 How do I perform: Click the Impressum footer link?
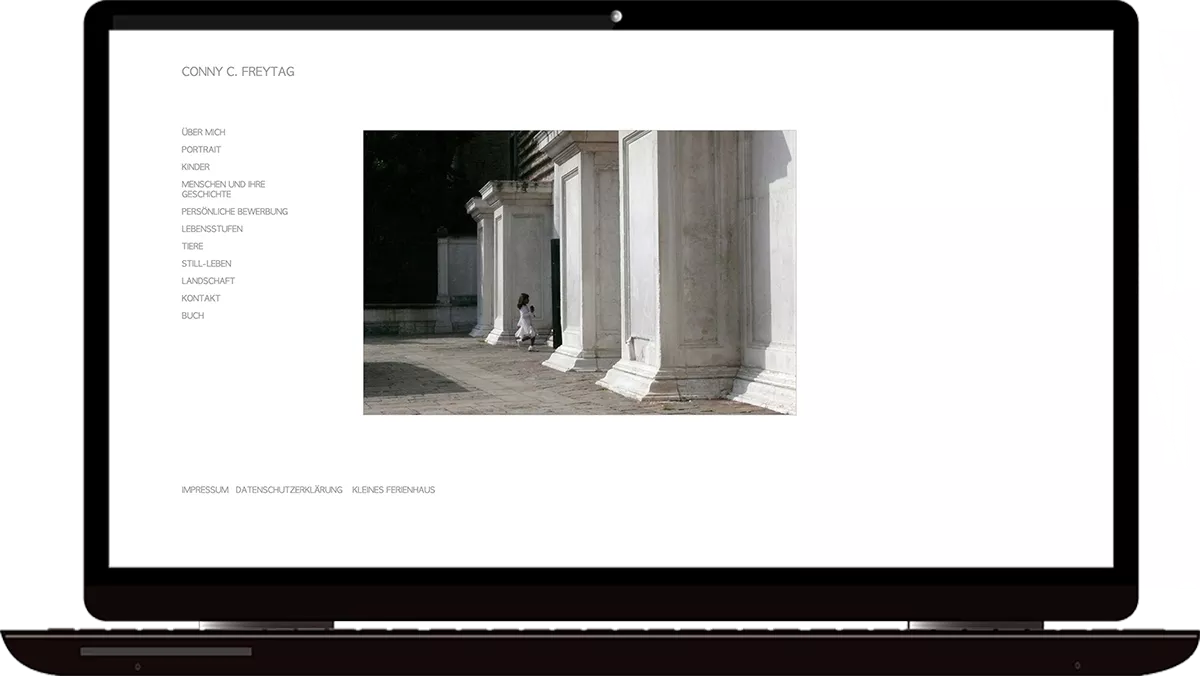205,490
